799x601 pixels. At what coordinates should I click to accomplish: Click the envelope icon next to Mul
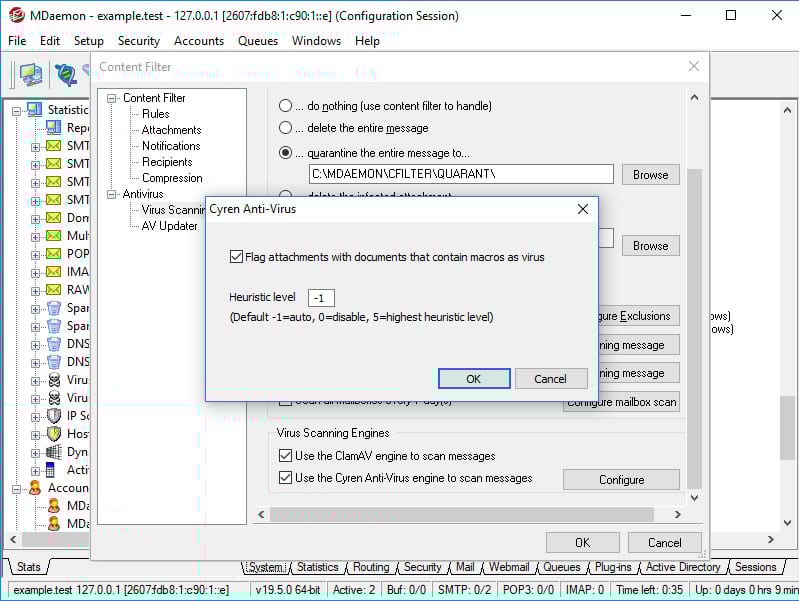(x=54, y=236)
